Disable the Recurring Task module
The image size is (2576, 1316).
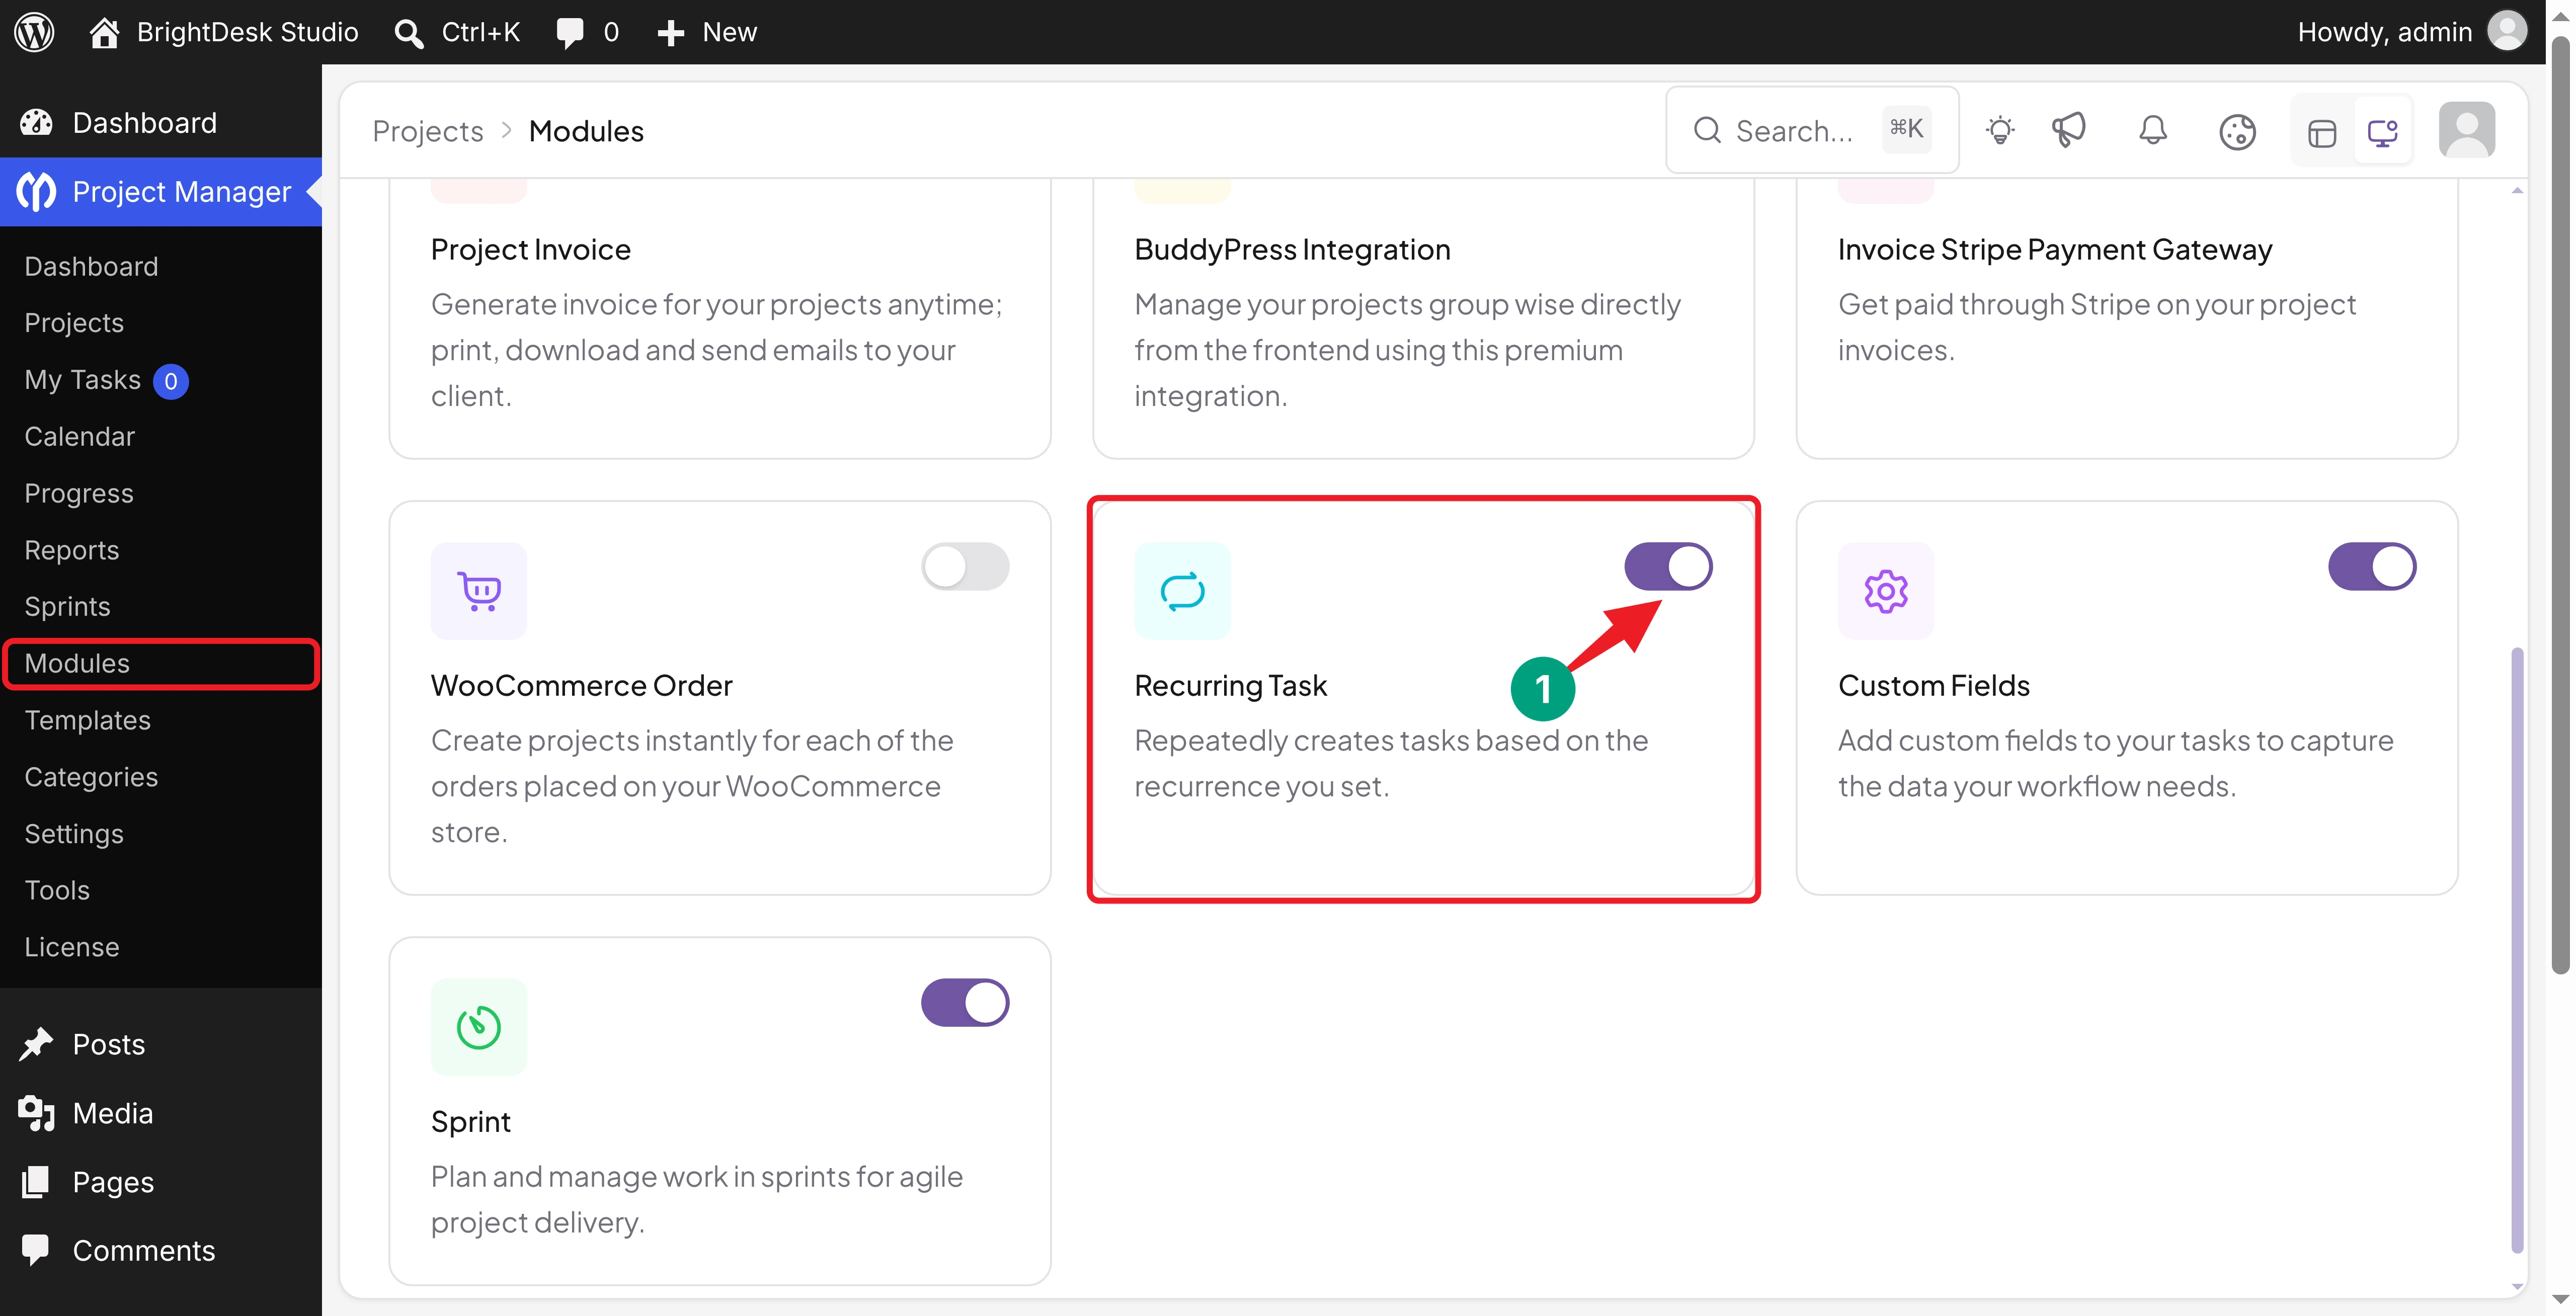pyautogui.click(x=1668, y=567)
